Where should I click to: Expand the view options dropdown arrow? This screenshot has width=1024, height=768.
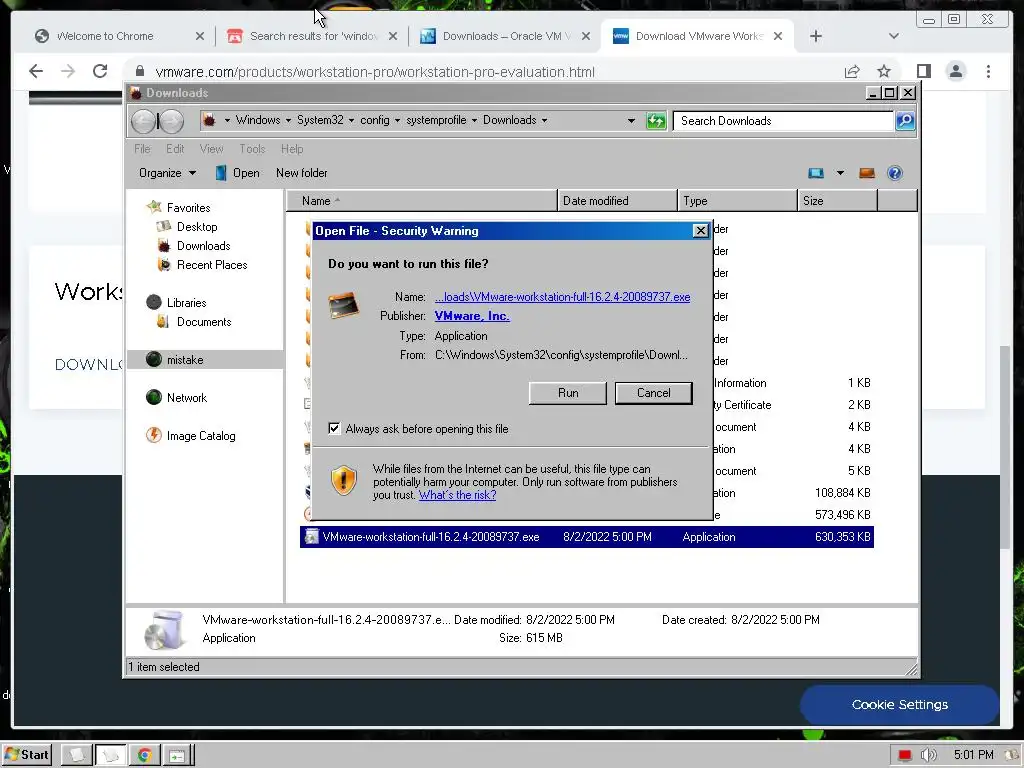click(x=840, y=173)
